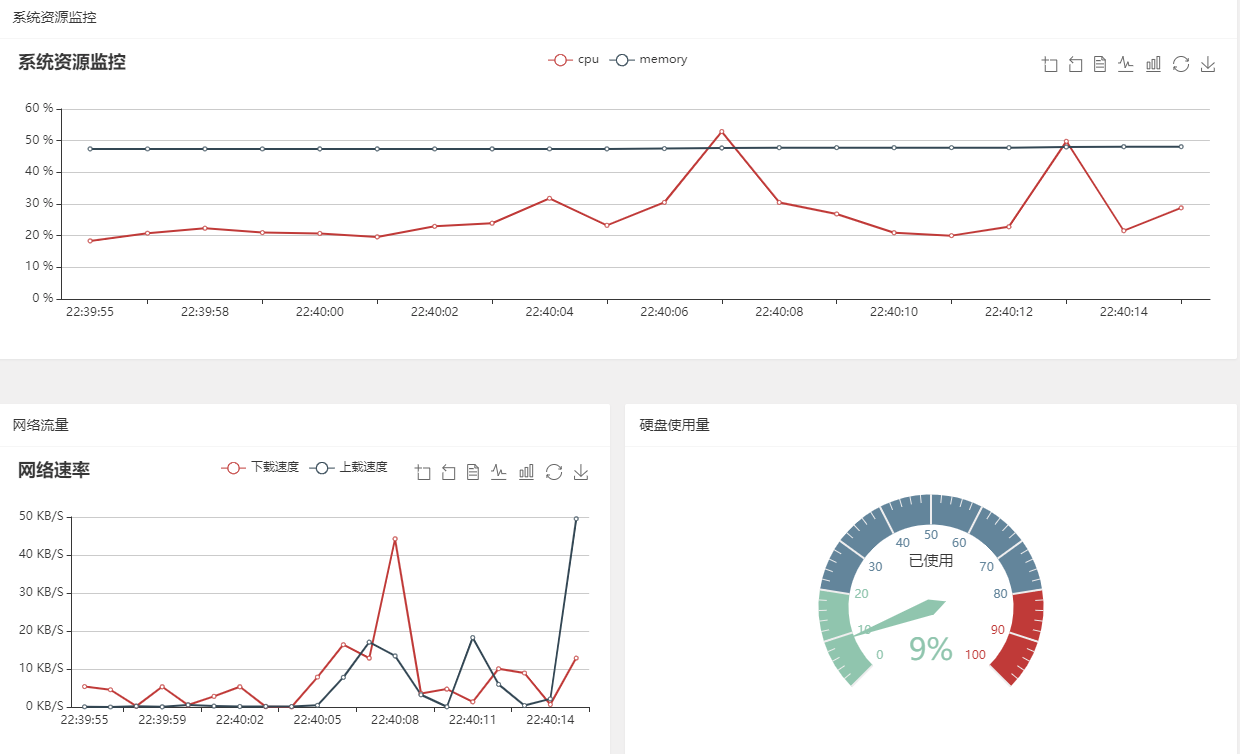Click the 22:40:14 label on 系统资源监控 axis
This screenshot has height=754, width=1240.
tap(1124, 312)
